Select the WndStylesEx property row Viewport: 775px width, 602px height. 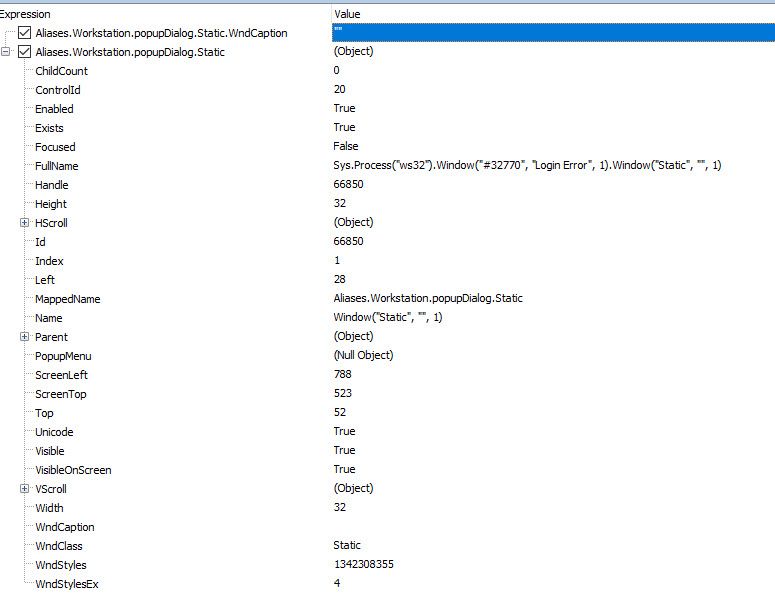tap(66, 584)
